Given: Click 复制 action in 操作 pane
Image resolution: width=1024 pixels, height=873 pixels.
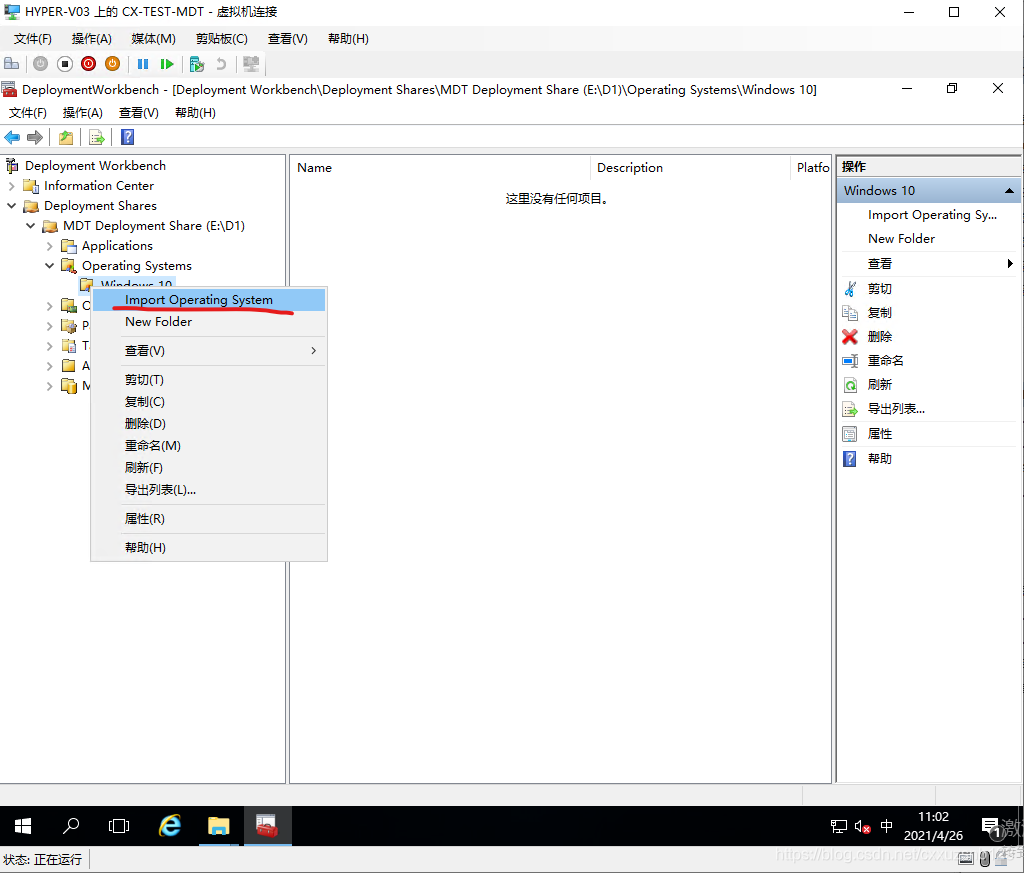Looking at the screenshot, I should (x=879, y=313).
